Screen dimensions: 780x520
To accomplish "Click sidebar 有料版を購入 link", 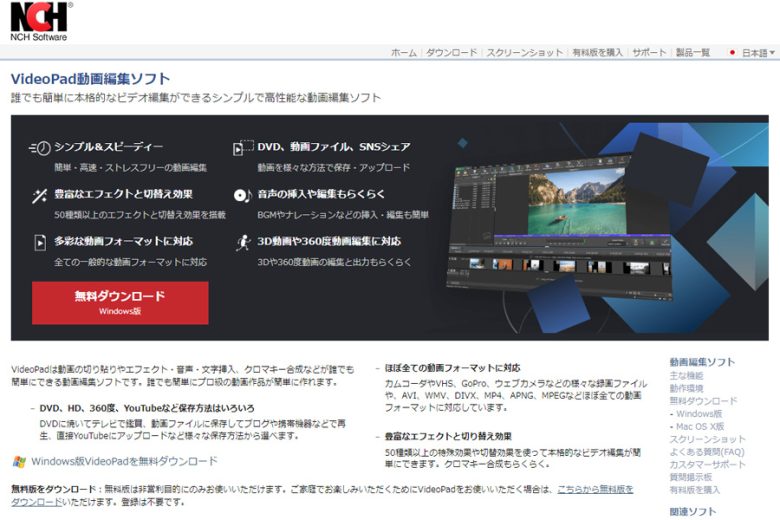I will [694, 490].
